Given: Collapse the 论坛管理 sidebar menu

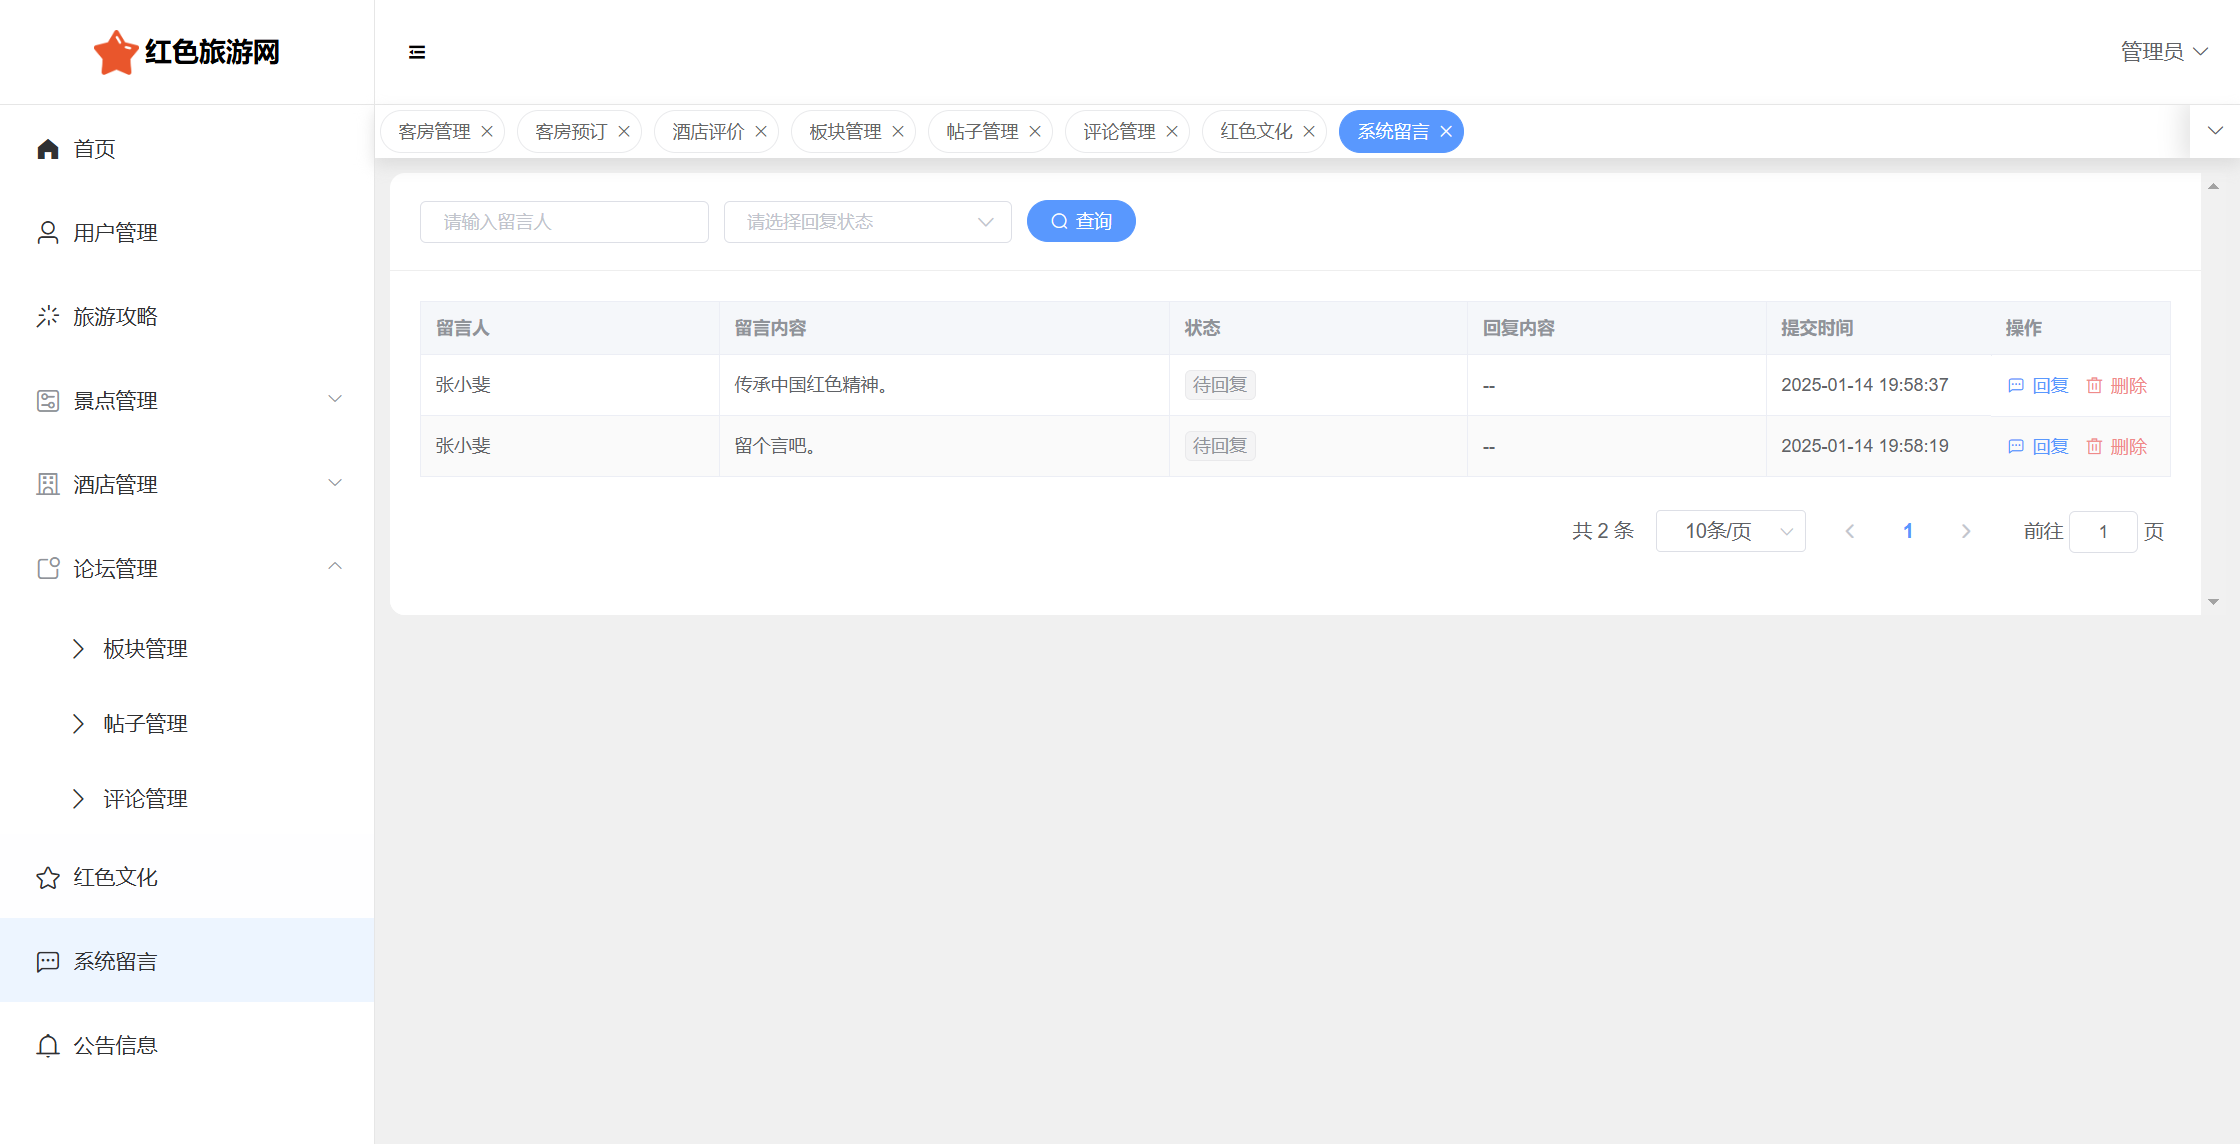Looking at the screenshot, I should pyautogui.click(x=335, y=567).
